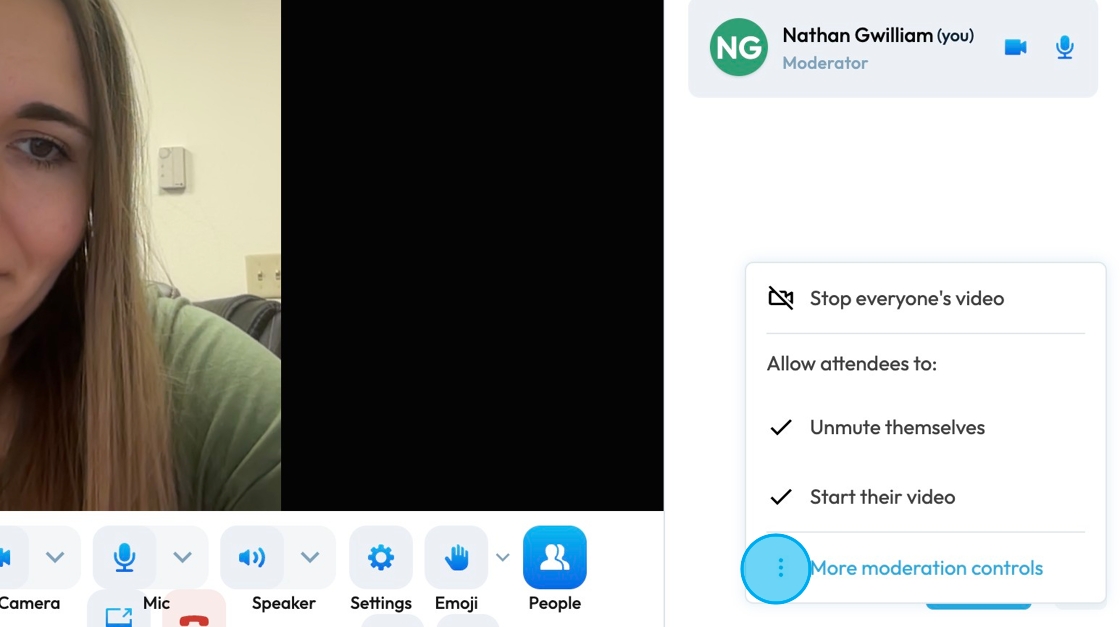Click Nathan Gwilliam's camera icon

pos(1015,47)
